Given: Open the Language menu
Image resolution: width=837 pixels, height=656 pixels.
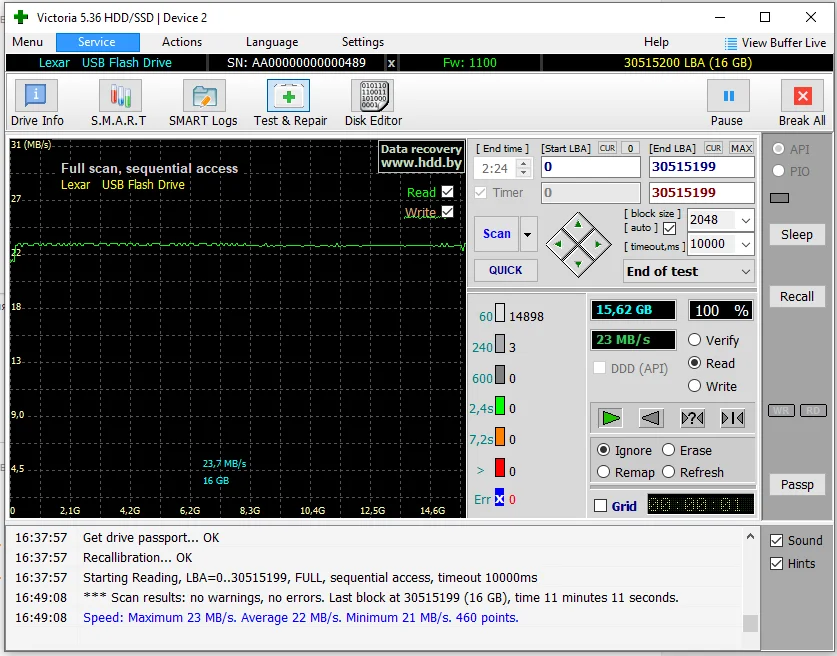Looking at the screenshot, I should click(x=272, y=42).
